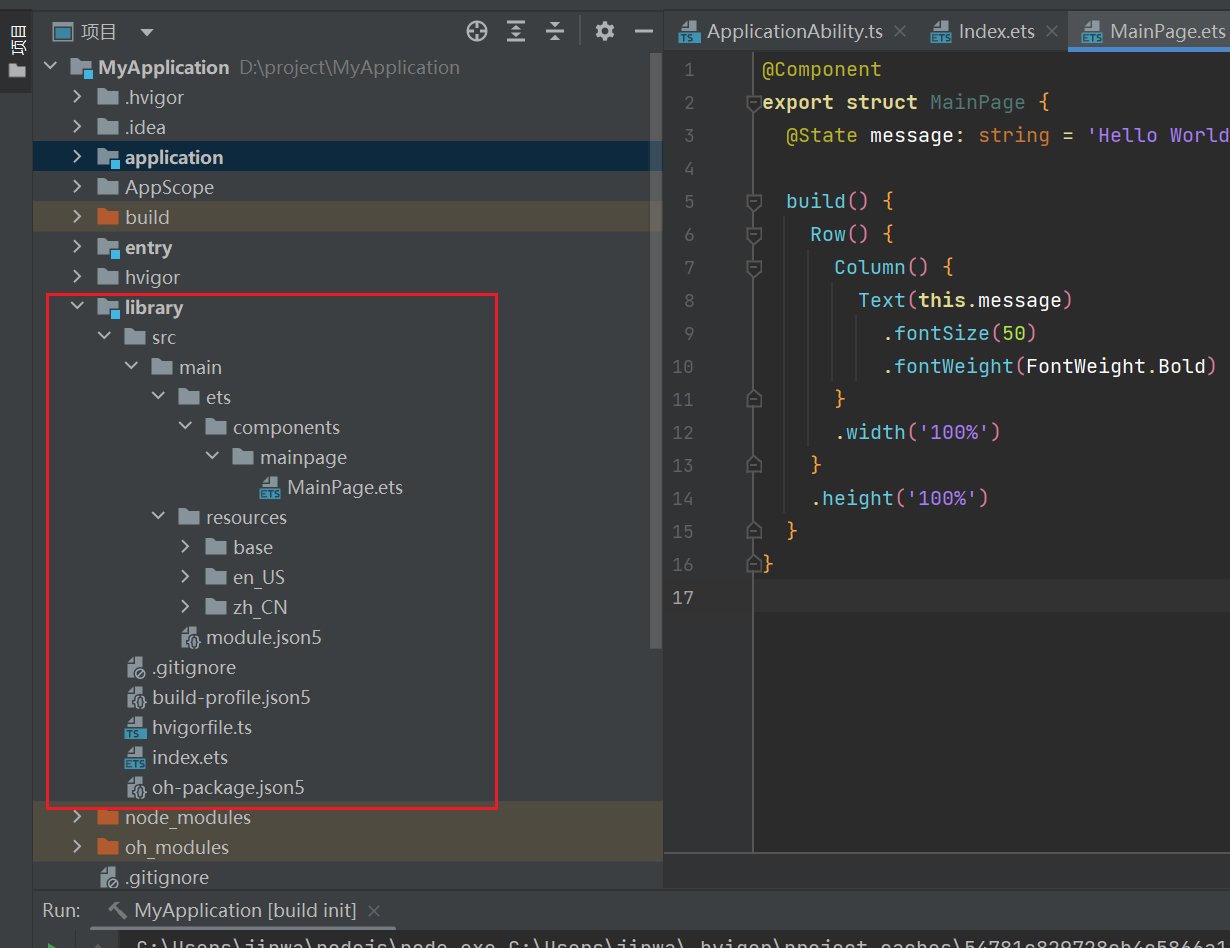1230x948 pixels.
Task: Collapse the components folder chevron
Action: [185, 427]
